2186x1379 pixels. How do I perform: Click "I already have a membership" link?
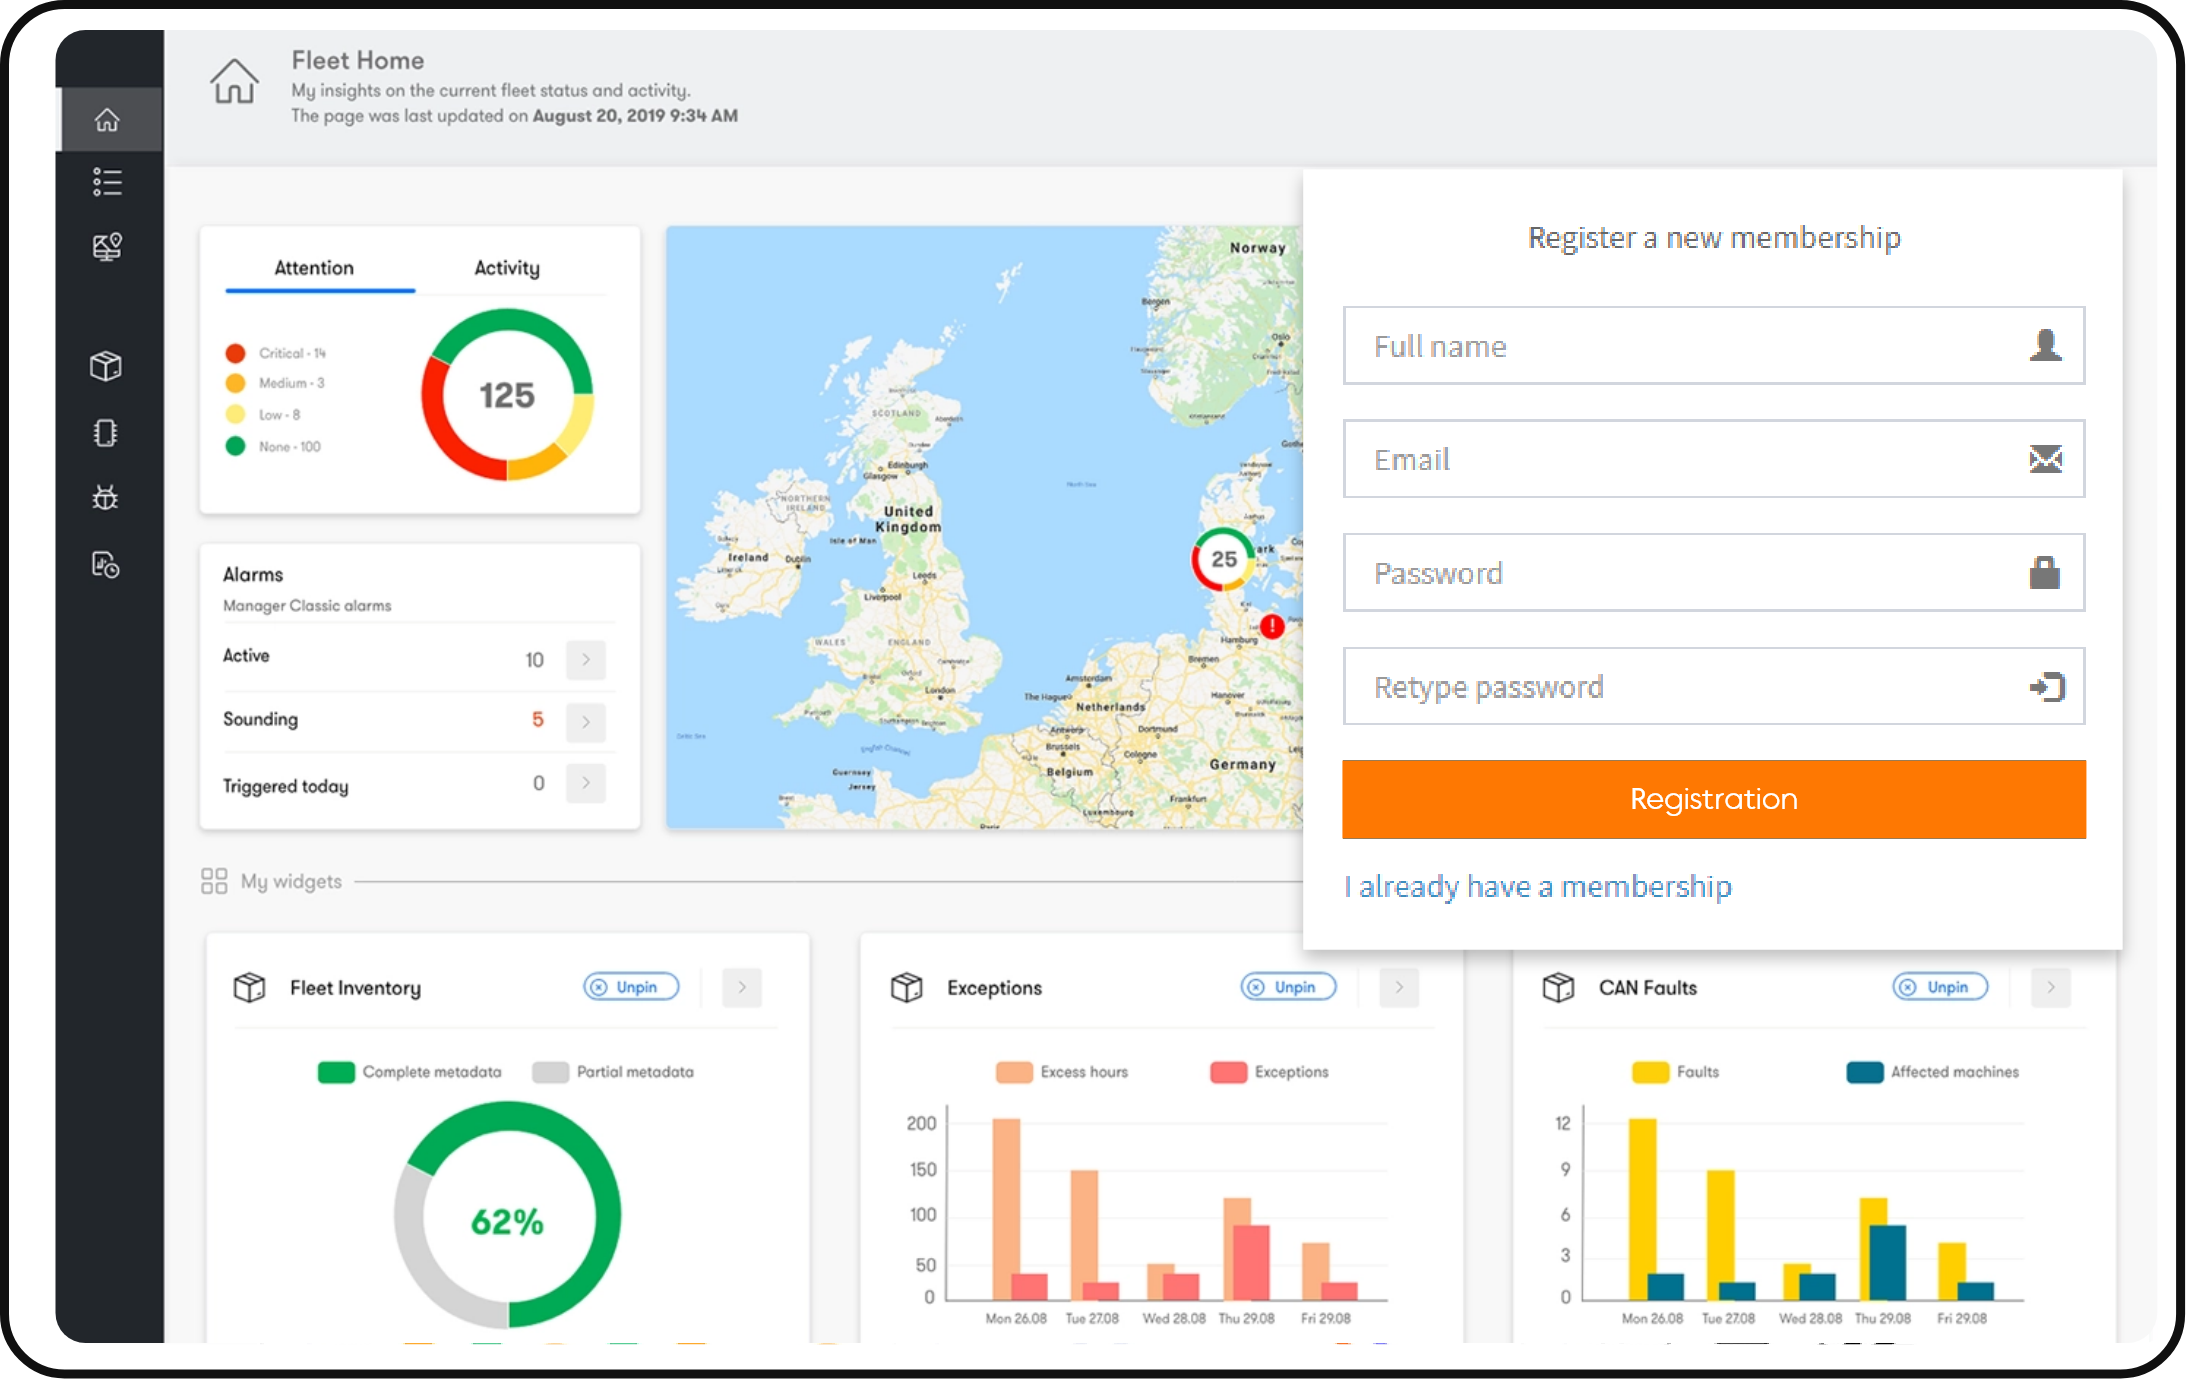(1538, 887)
